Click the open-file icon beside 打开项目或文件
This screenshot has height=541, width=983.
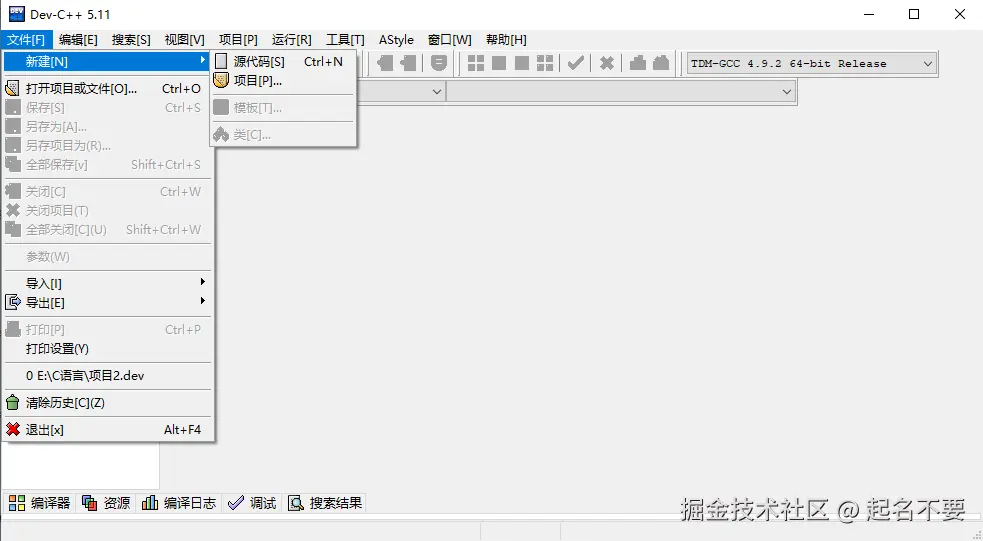pos(13,88)
